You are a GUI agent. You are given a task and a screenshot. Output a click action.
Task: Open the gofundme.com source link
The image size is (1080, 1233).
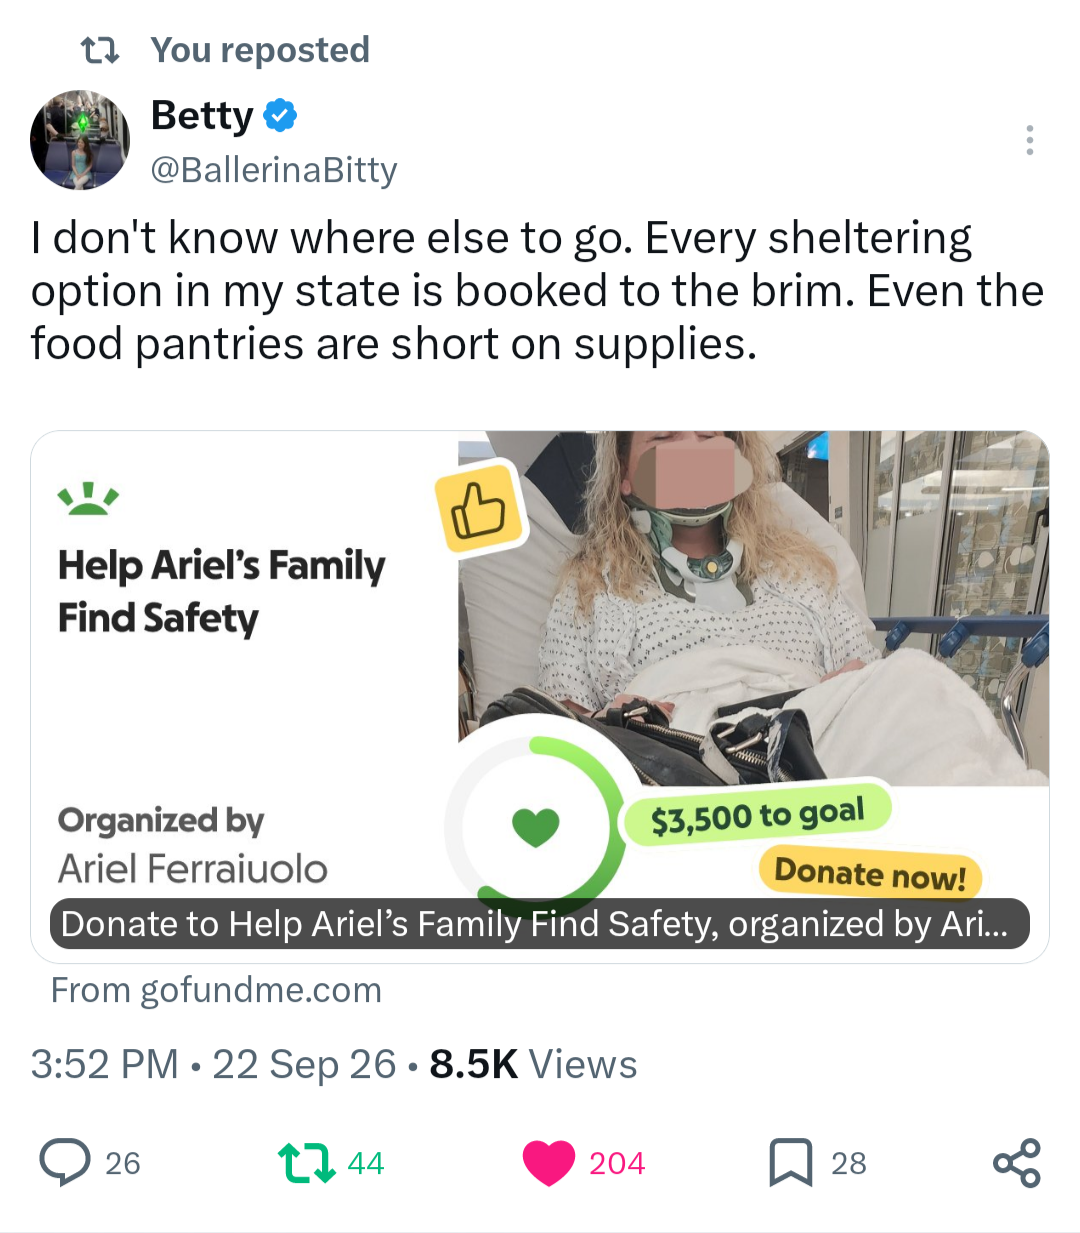pyautogui.click(x=216, y=990)
